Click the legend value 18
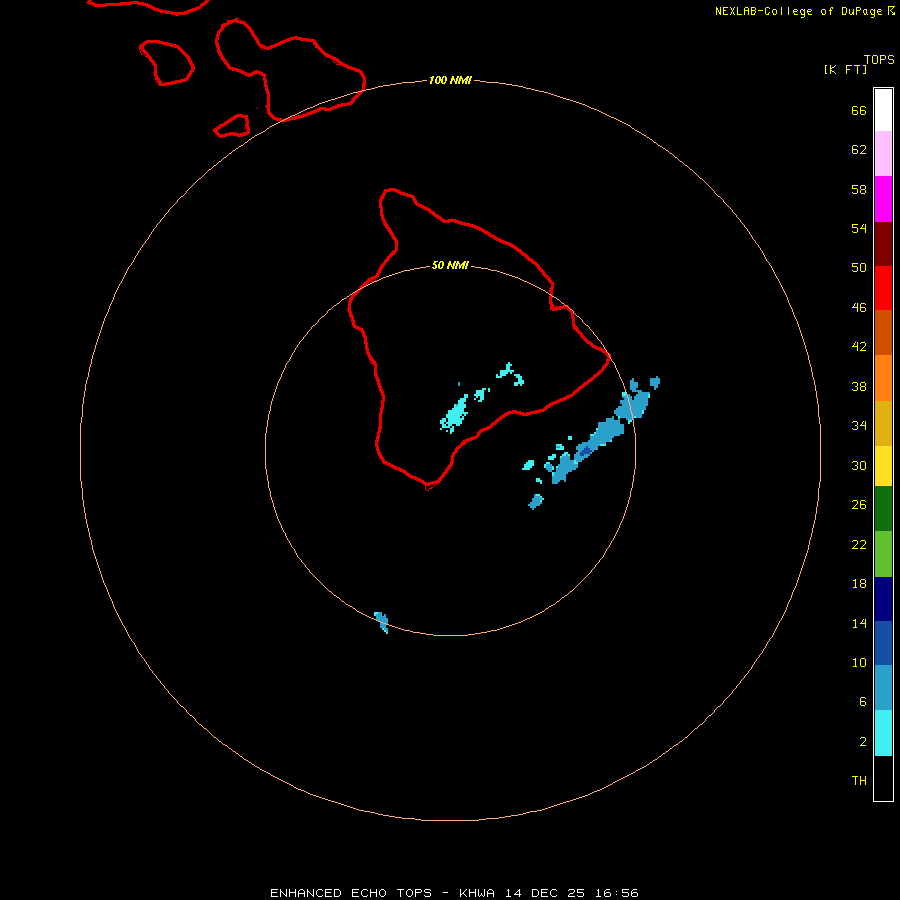The height and width of the screenshot is (900, 900). (x=859, y=584)
